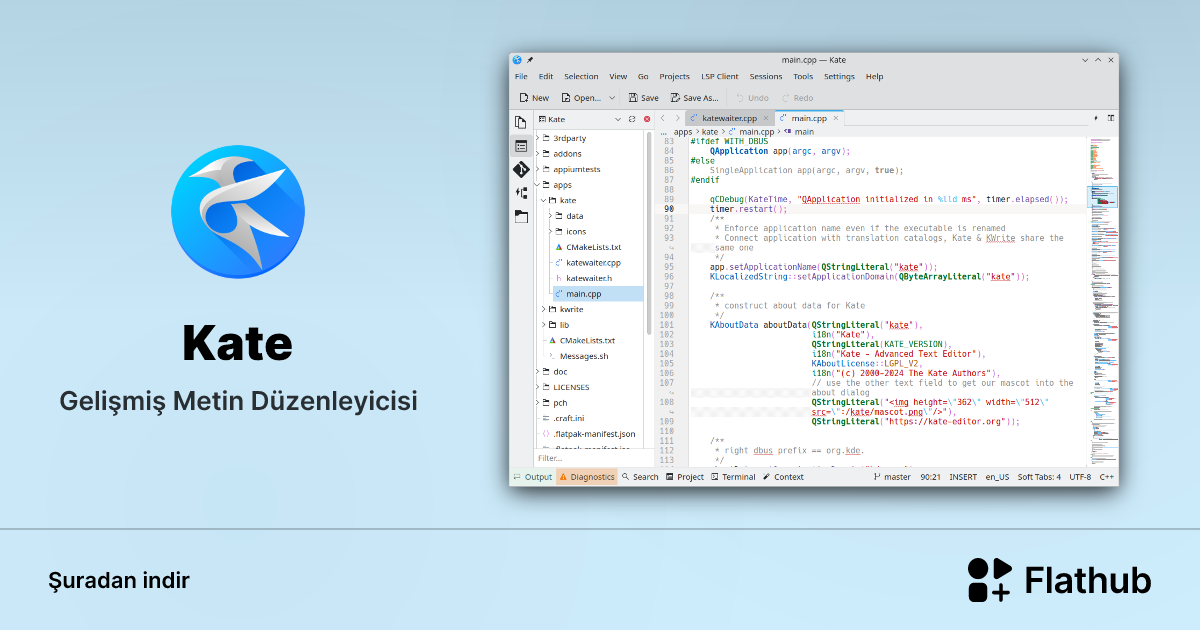Click the Şuradan indir link
1200x630 pixels.
119,580
